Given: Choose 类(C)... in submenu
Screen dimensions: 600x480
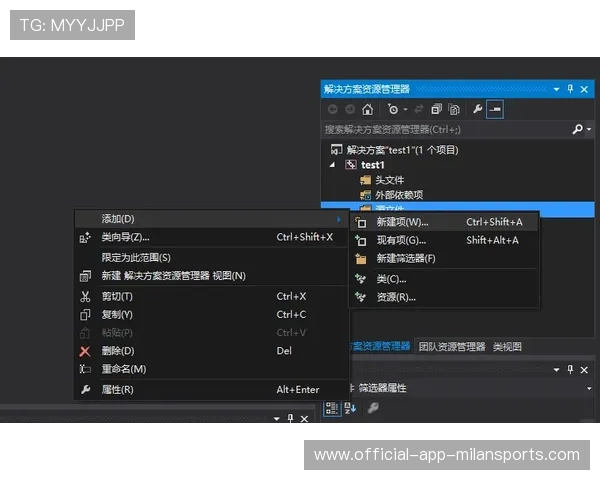Looking at the screenshot, I should coord(444,279).
